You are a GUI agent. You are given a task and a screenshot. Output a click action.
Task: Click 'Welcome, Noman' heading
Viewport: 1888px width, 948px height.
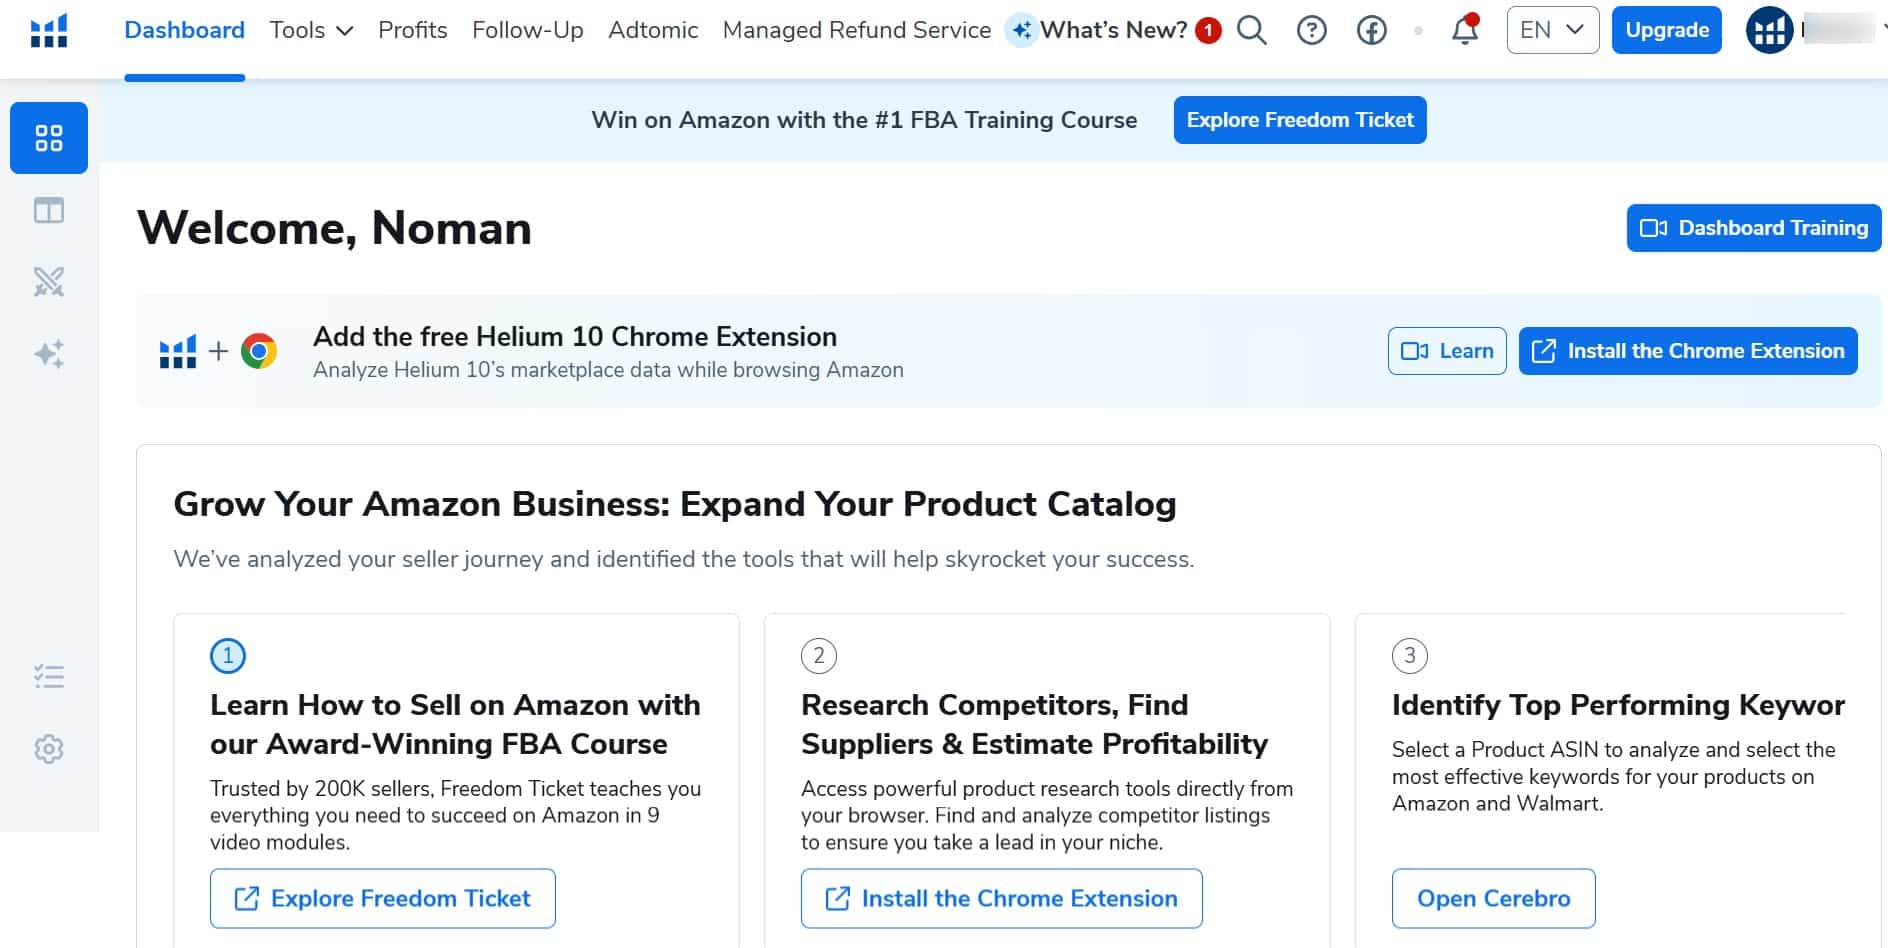334,228
